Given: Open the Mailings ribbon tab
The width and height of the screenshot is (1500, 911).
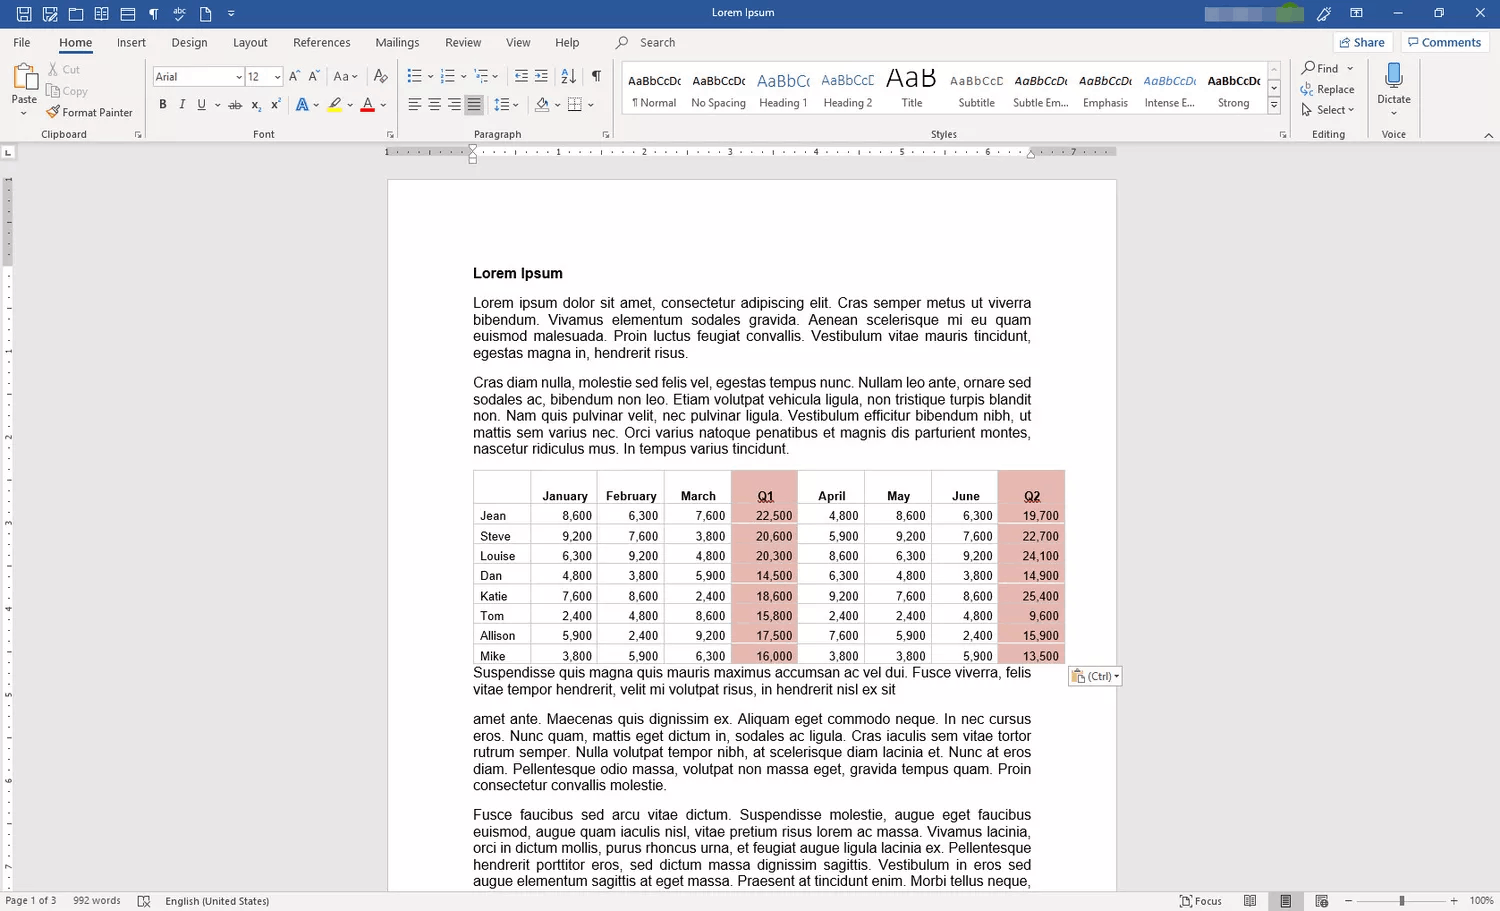Looking at the screenshot, I should click(x=397, y=42).
